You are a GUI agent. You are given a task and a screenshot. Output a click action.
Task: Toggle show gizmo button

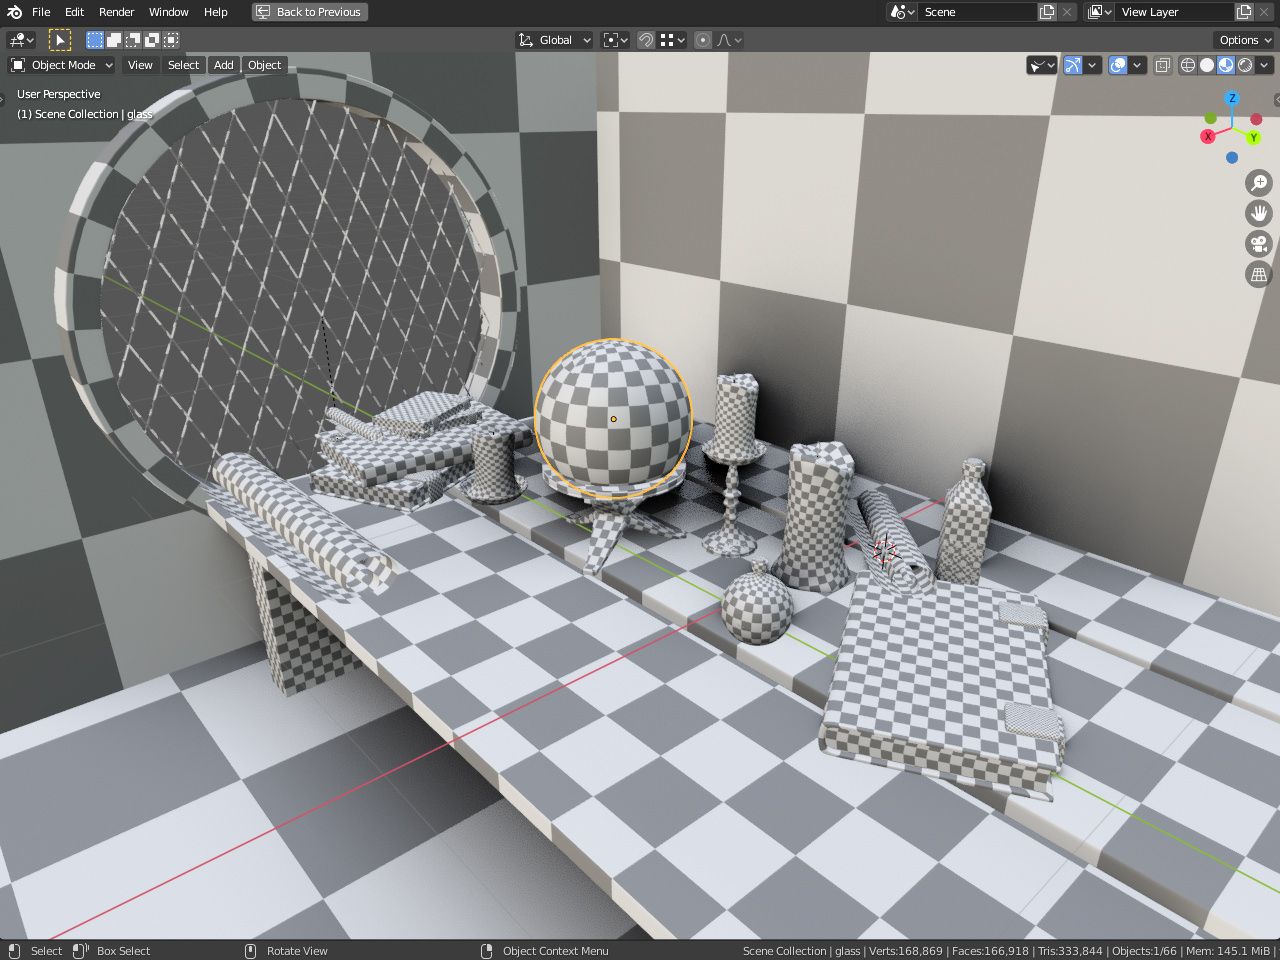pos(1073,65)
